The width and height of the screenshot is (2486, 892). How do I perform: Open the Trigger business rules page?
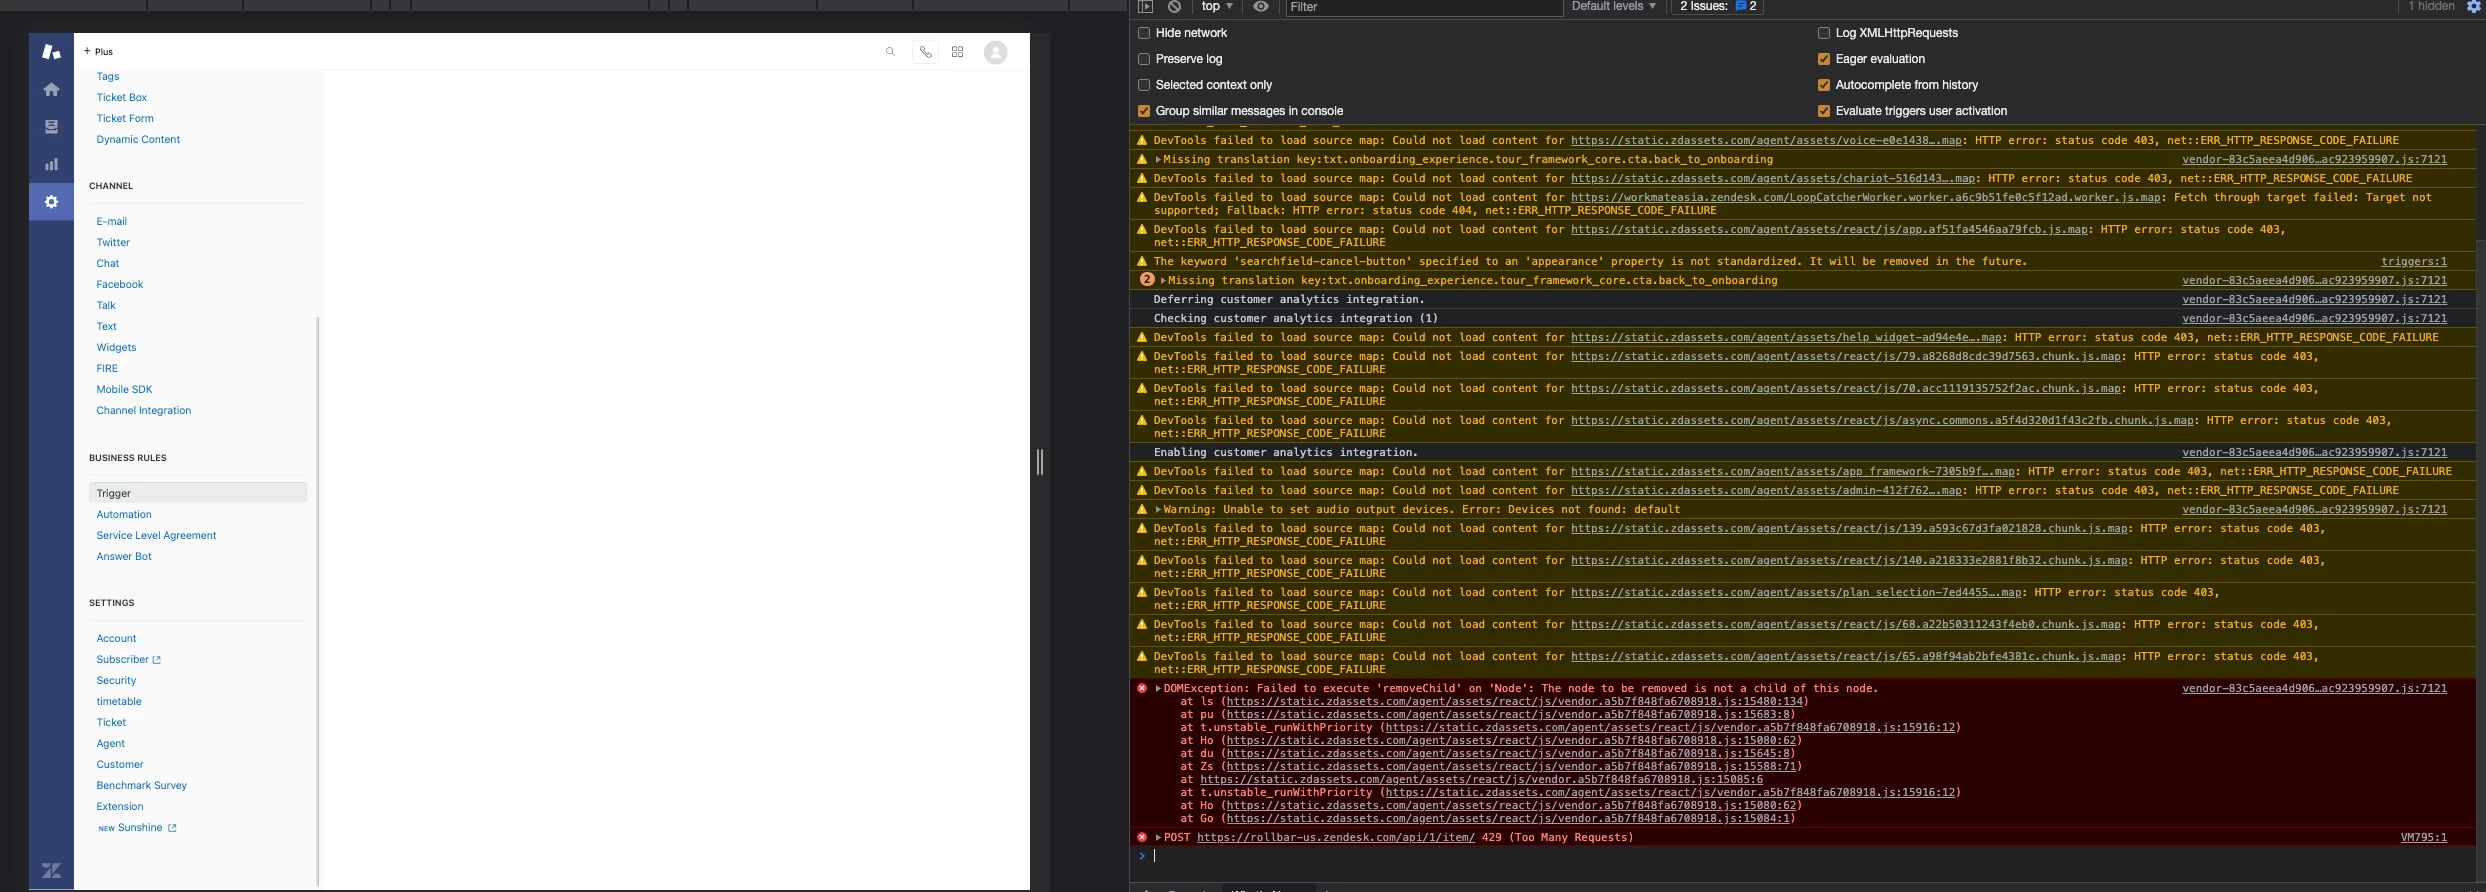click(x=198, y=493)
